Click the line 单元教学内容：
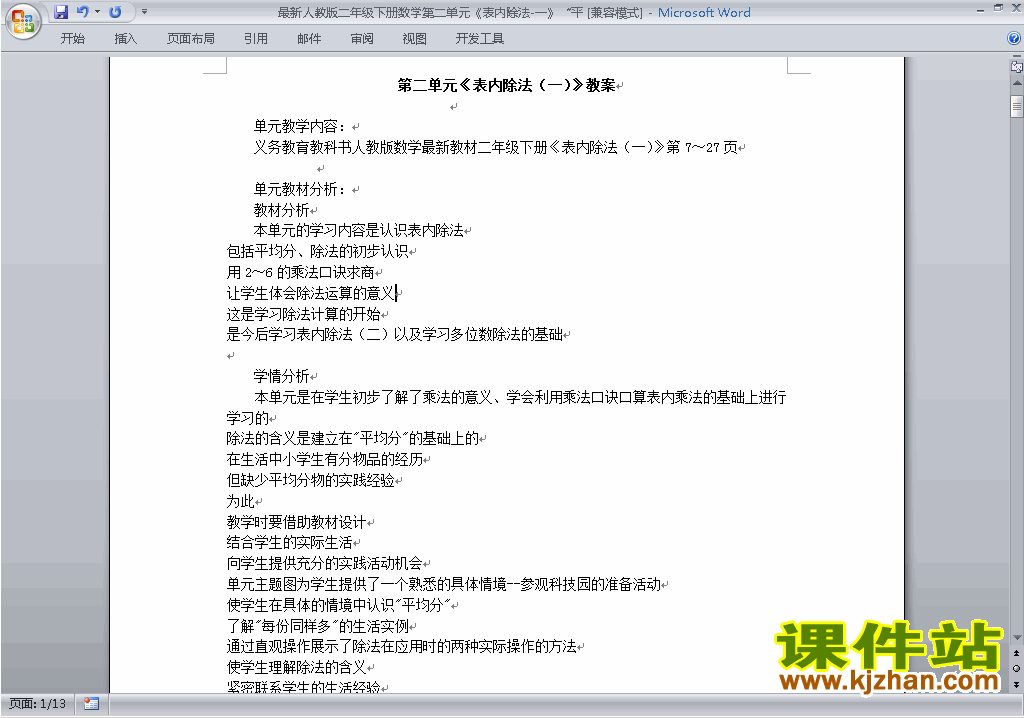This screenshot has width=1024, height=718. [300, 126]
